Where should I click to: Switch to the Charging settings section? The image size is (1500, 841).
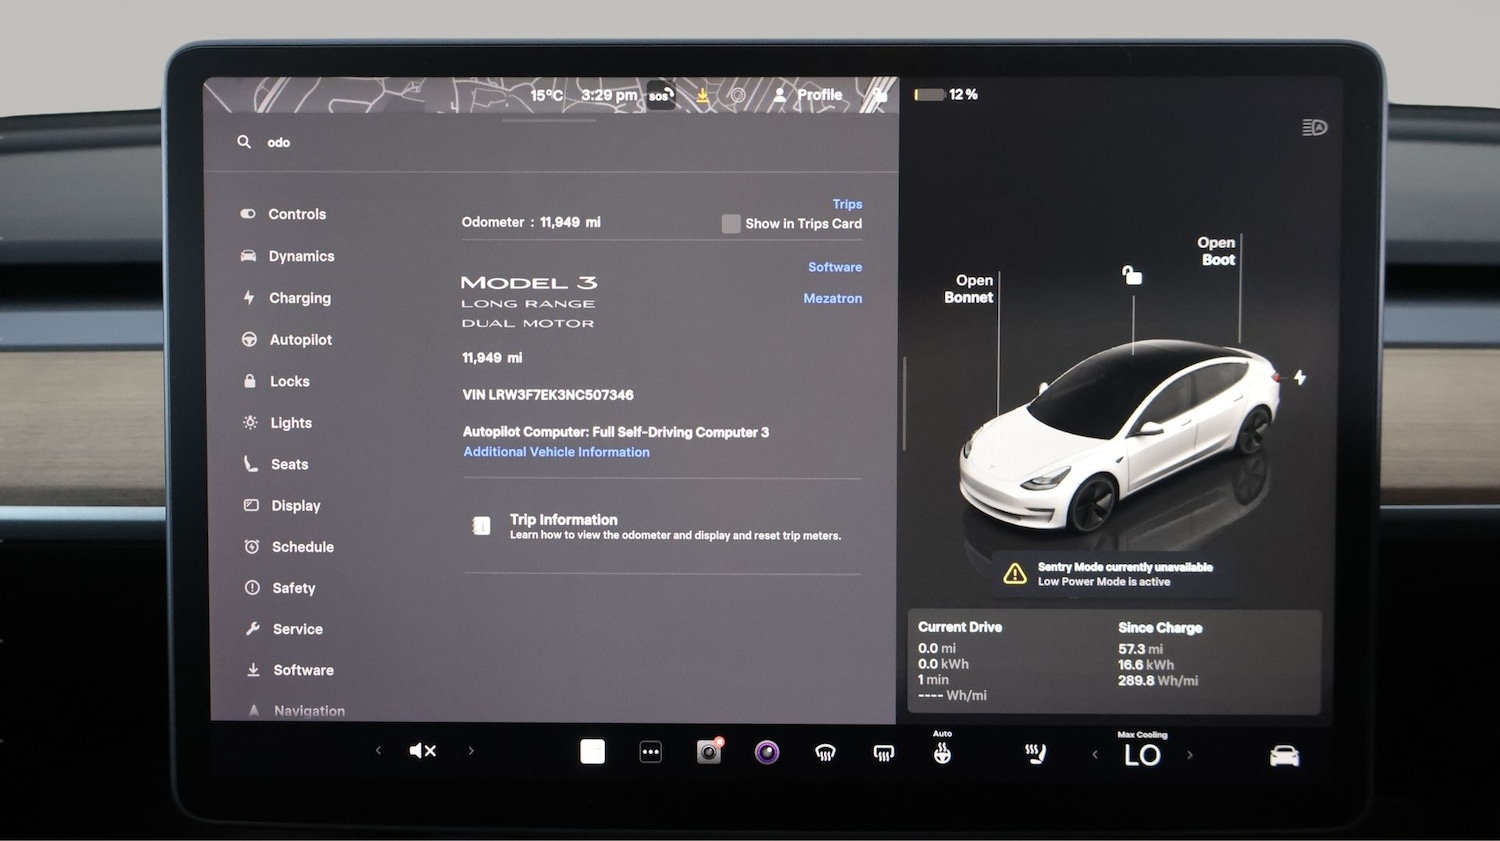click(x=300, y=298)
